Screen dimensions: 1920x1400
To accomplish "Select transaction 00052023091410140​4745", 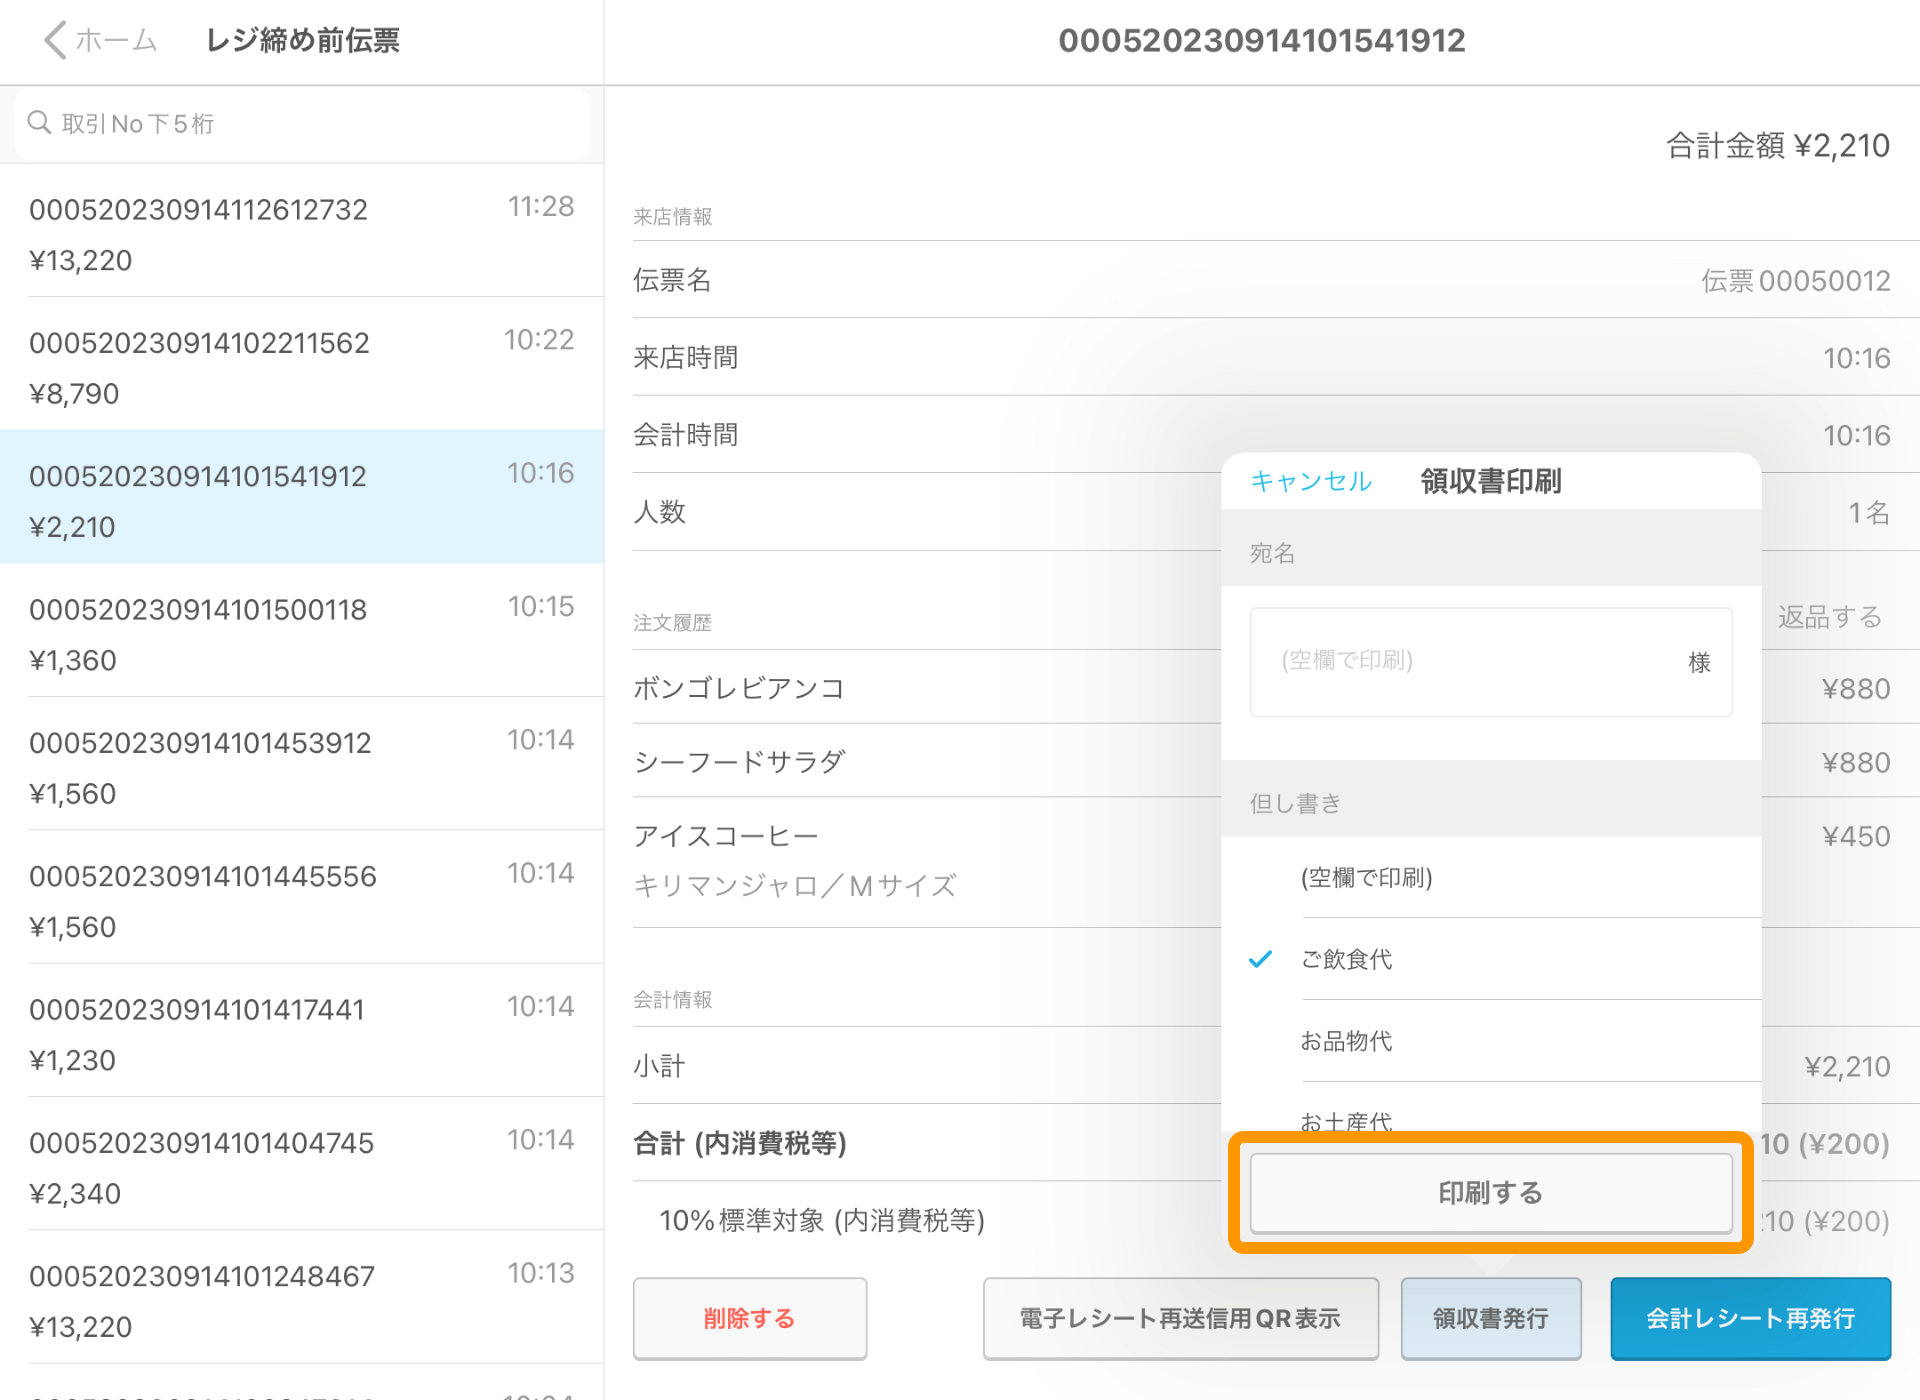I will (x=301, y=1164).
